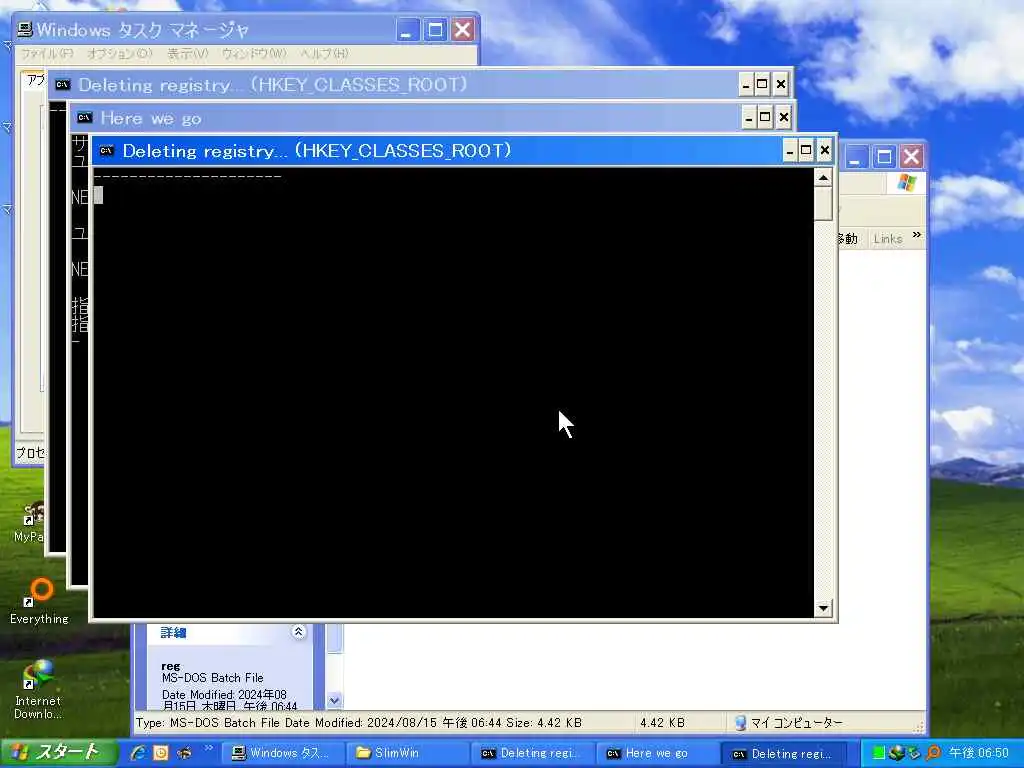The height and width of the screenshot is (768, 1024).
Task: Click '4.42 KB' status bar size cell
Action: (662, 723)
